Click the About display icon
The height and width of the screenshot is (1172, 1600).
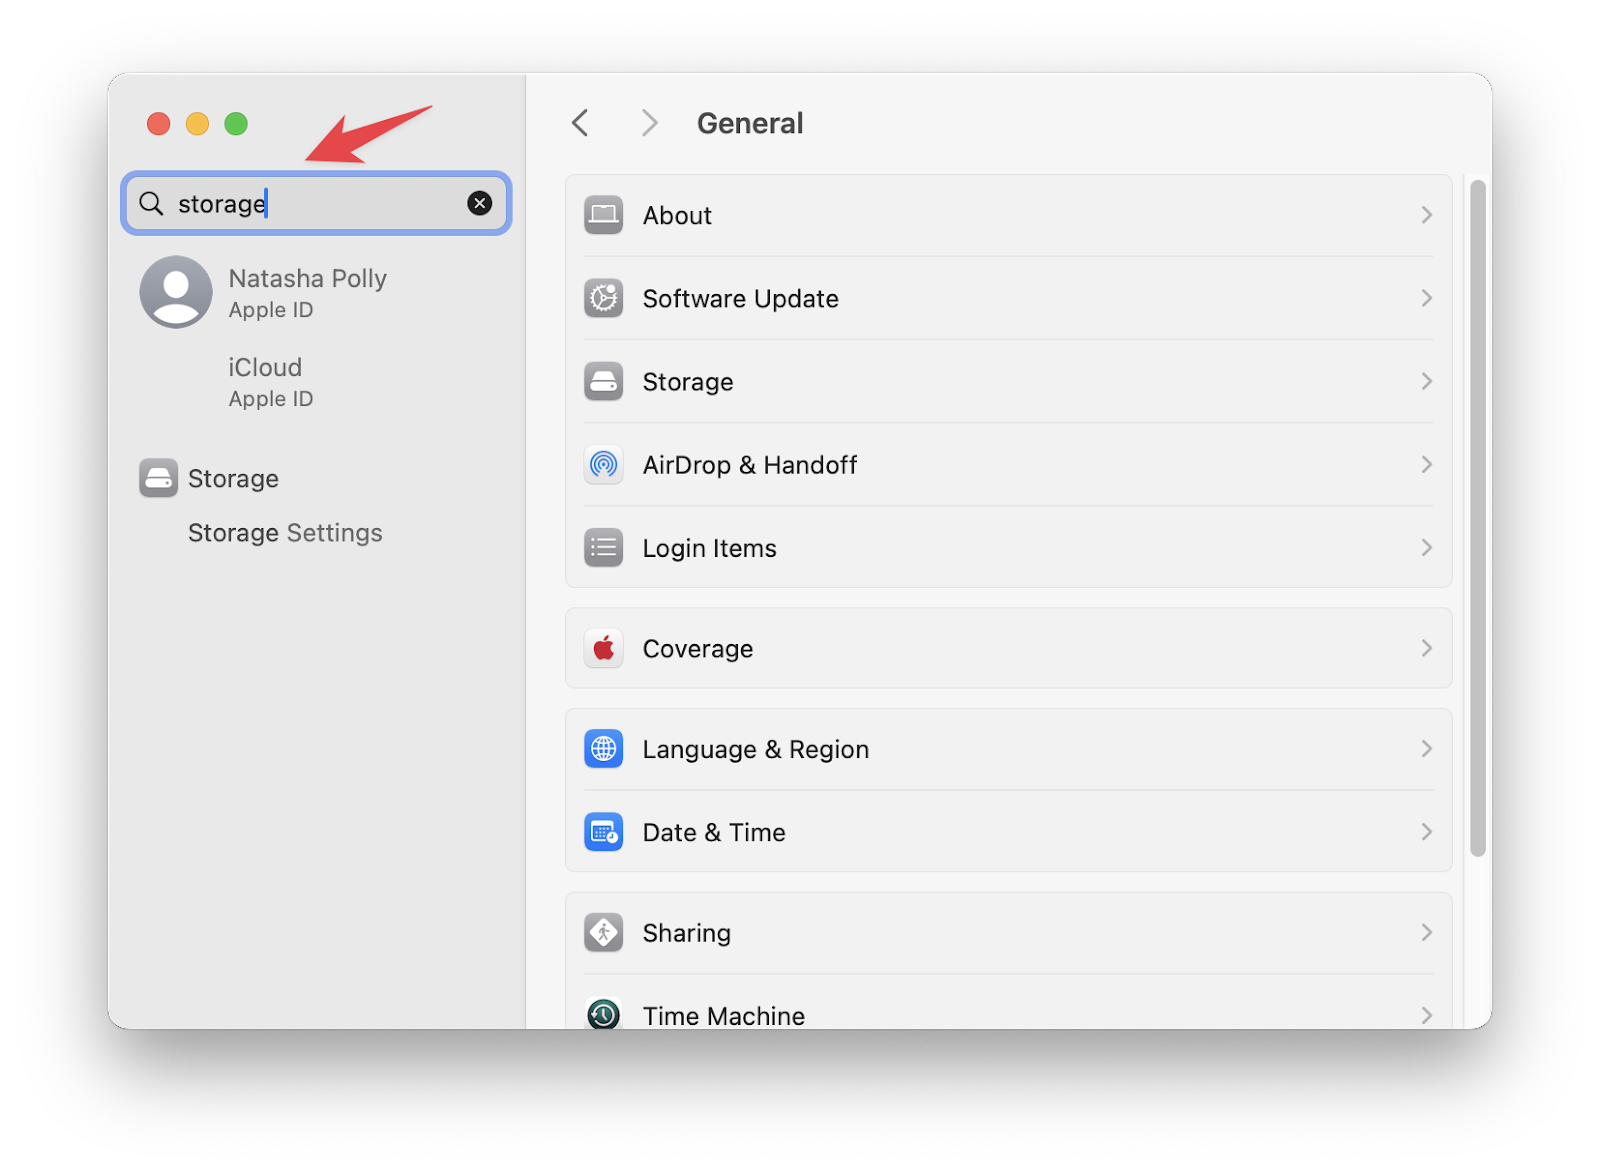click(x=603, y=215)
